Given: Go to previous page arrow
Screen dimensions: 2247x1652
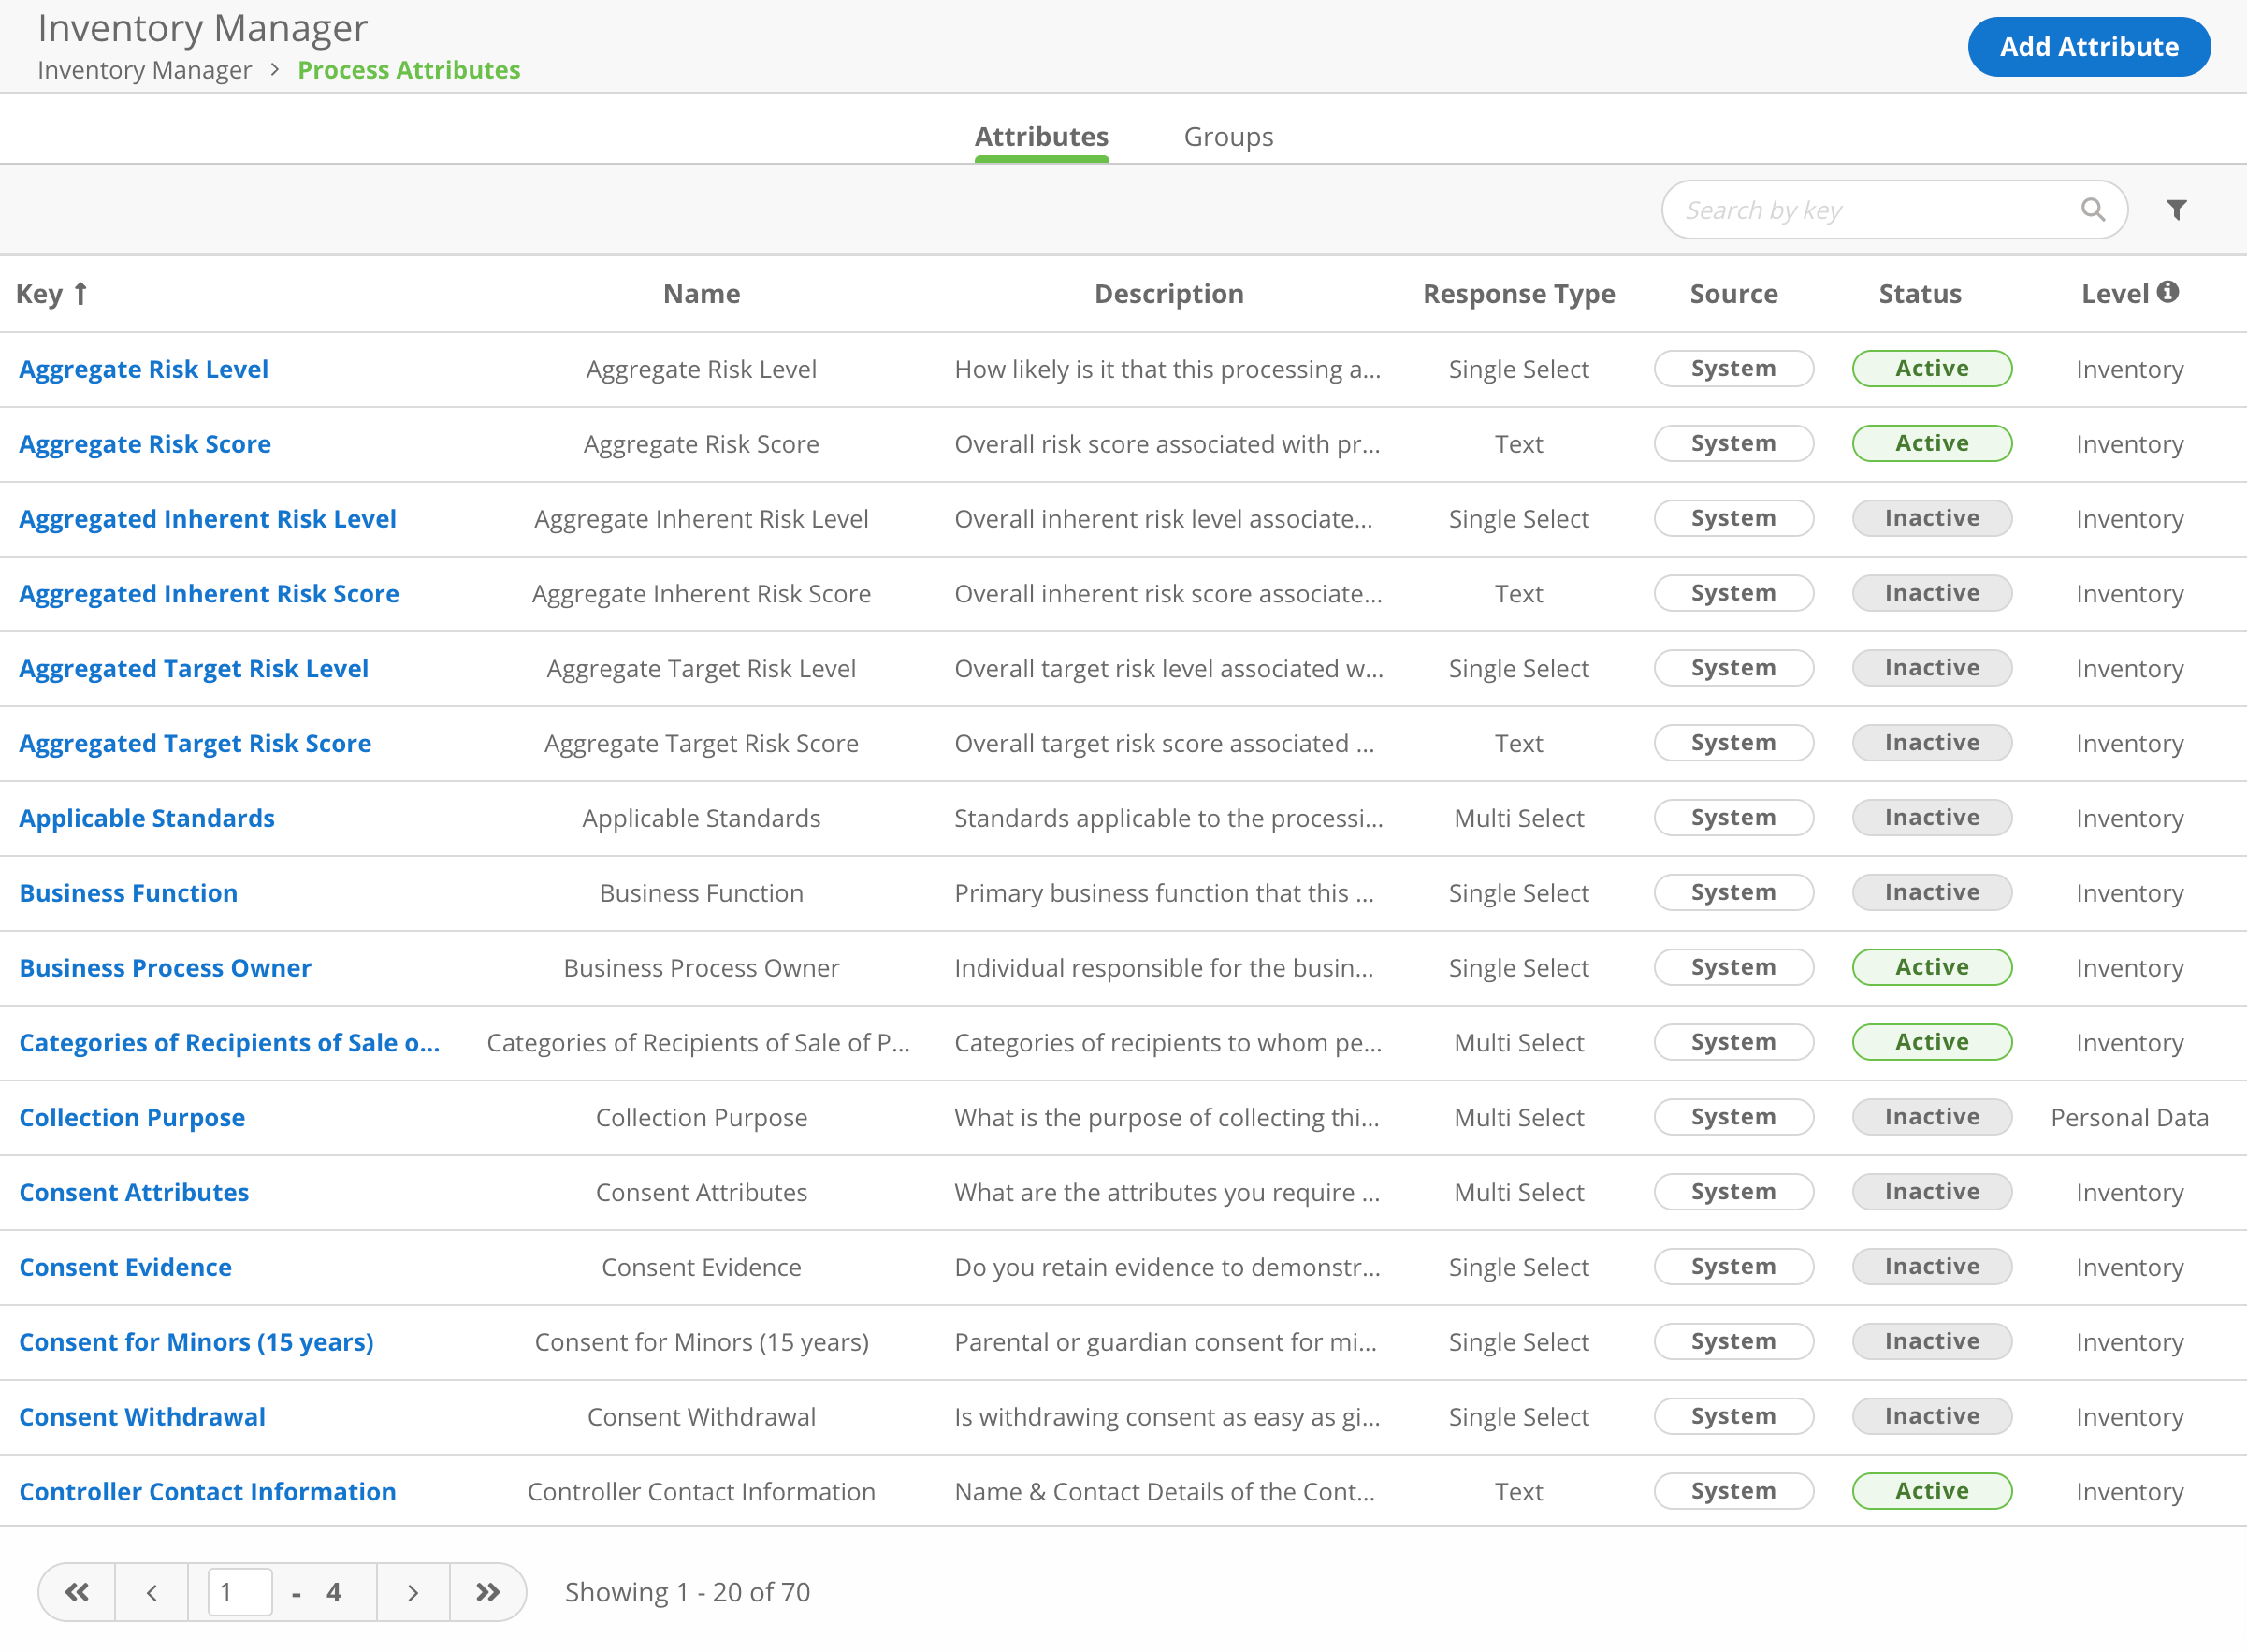Looking at the screenshot, I should click(x=151, y=1591).
